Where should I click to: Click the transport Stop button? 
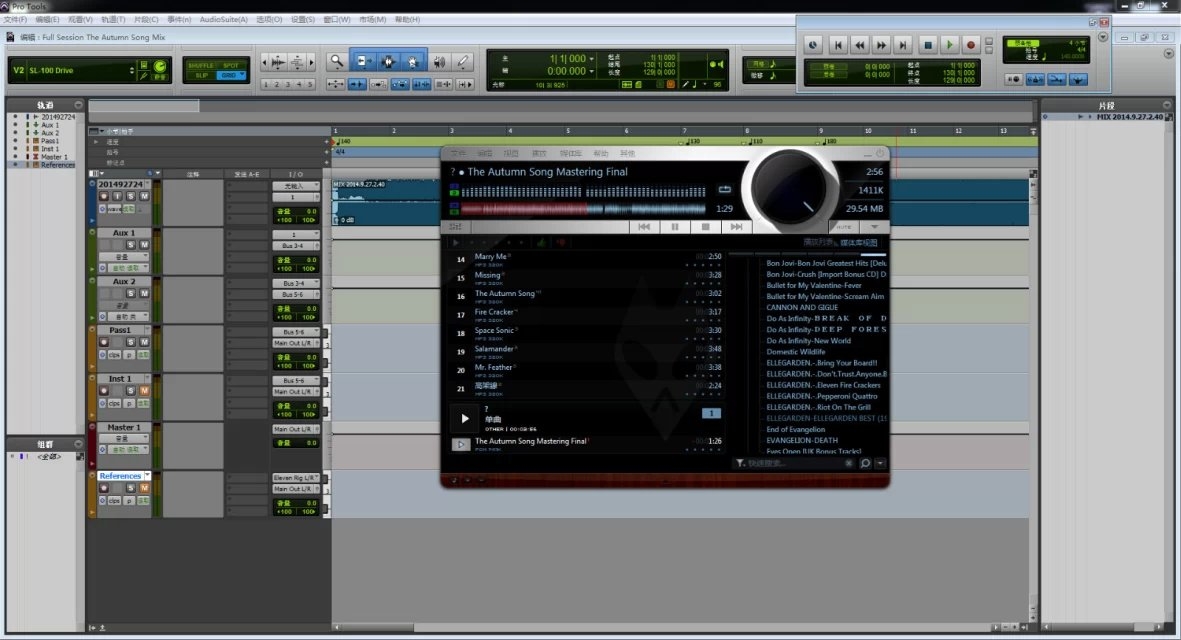pos(928,45)
